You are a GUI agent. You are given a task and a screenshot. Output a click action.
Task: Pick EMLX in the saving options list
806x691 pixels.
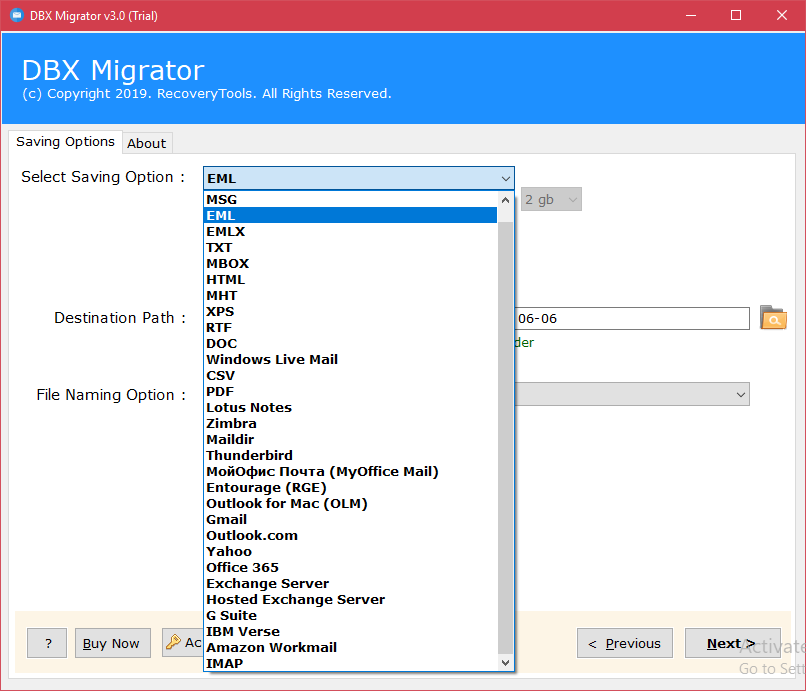pyautogui.click(x=351, y=231)
